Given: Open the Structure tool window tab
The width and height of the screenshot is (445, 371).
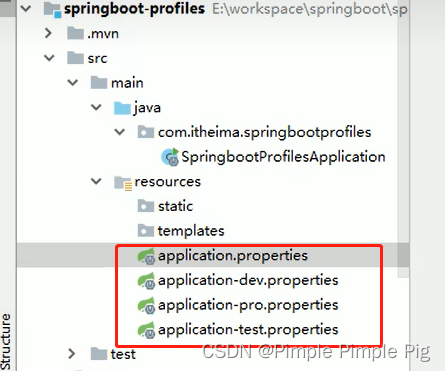Looking at the screenshot, I should point(6,342).
